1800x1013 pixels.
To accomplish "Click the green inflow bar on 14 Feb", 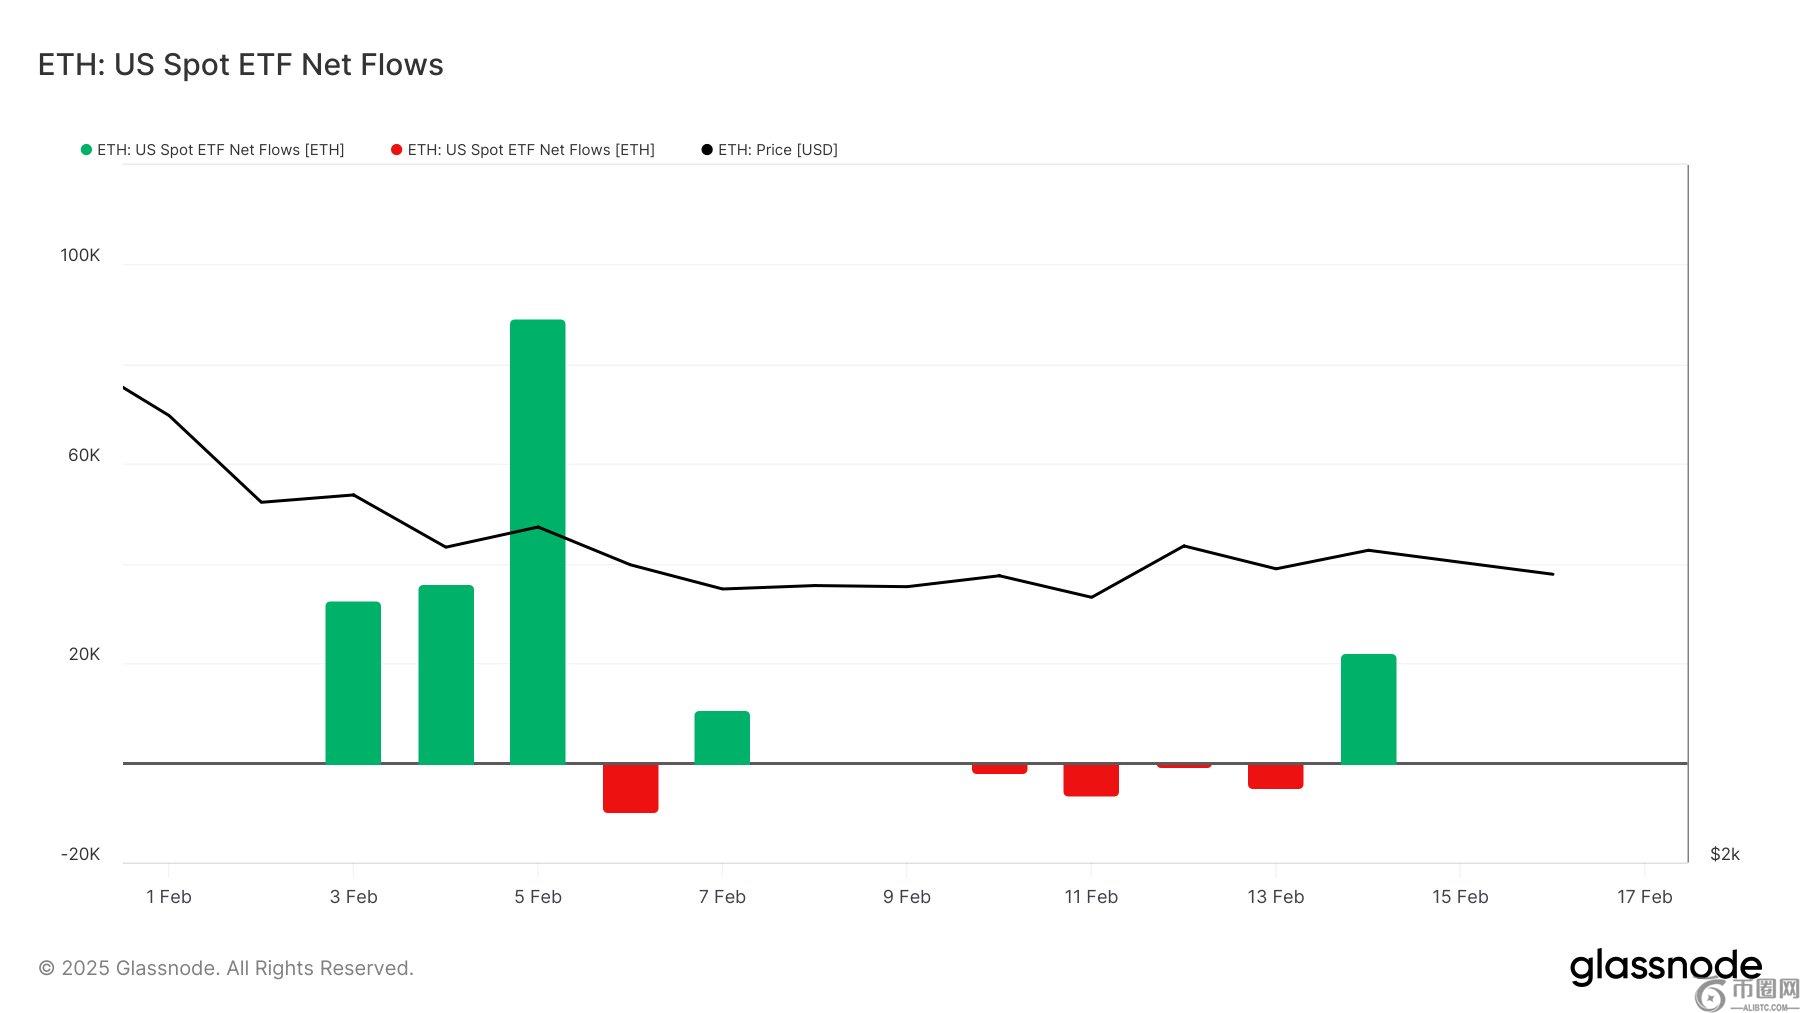I will pos(1368,708).
